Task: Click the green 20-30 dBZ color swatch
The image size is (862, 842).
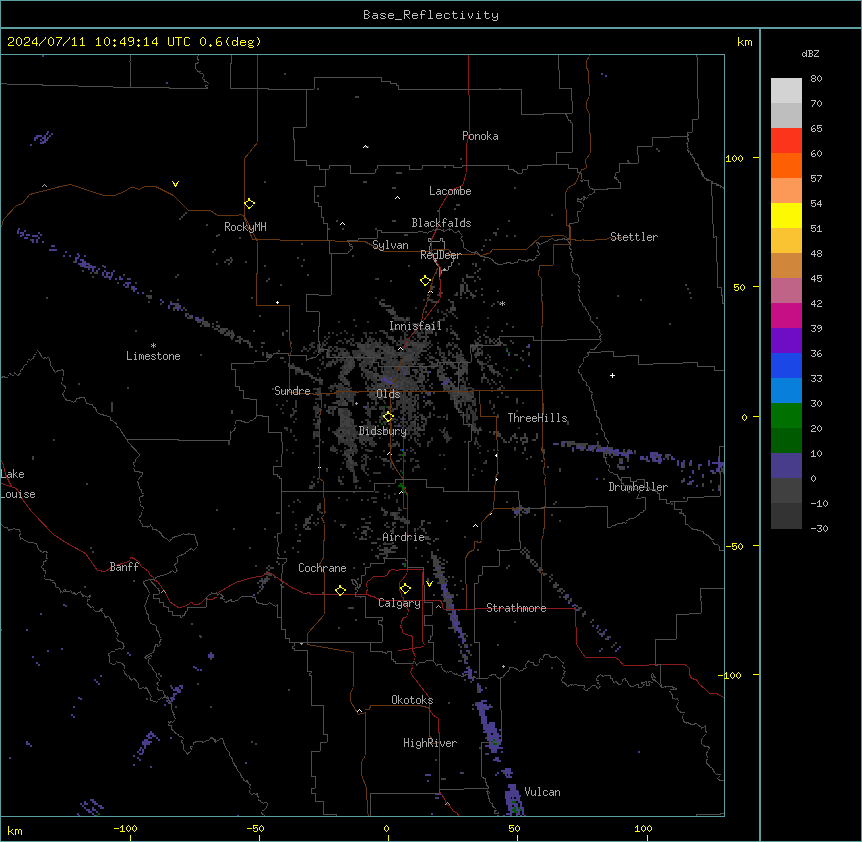Action: (786, 416)
